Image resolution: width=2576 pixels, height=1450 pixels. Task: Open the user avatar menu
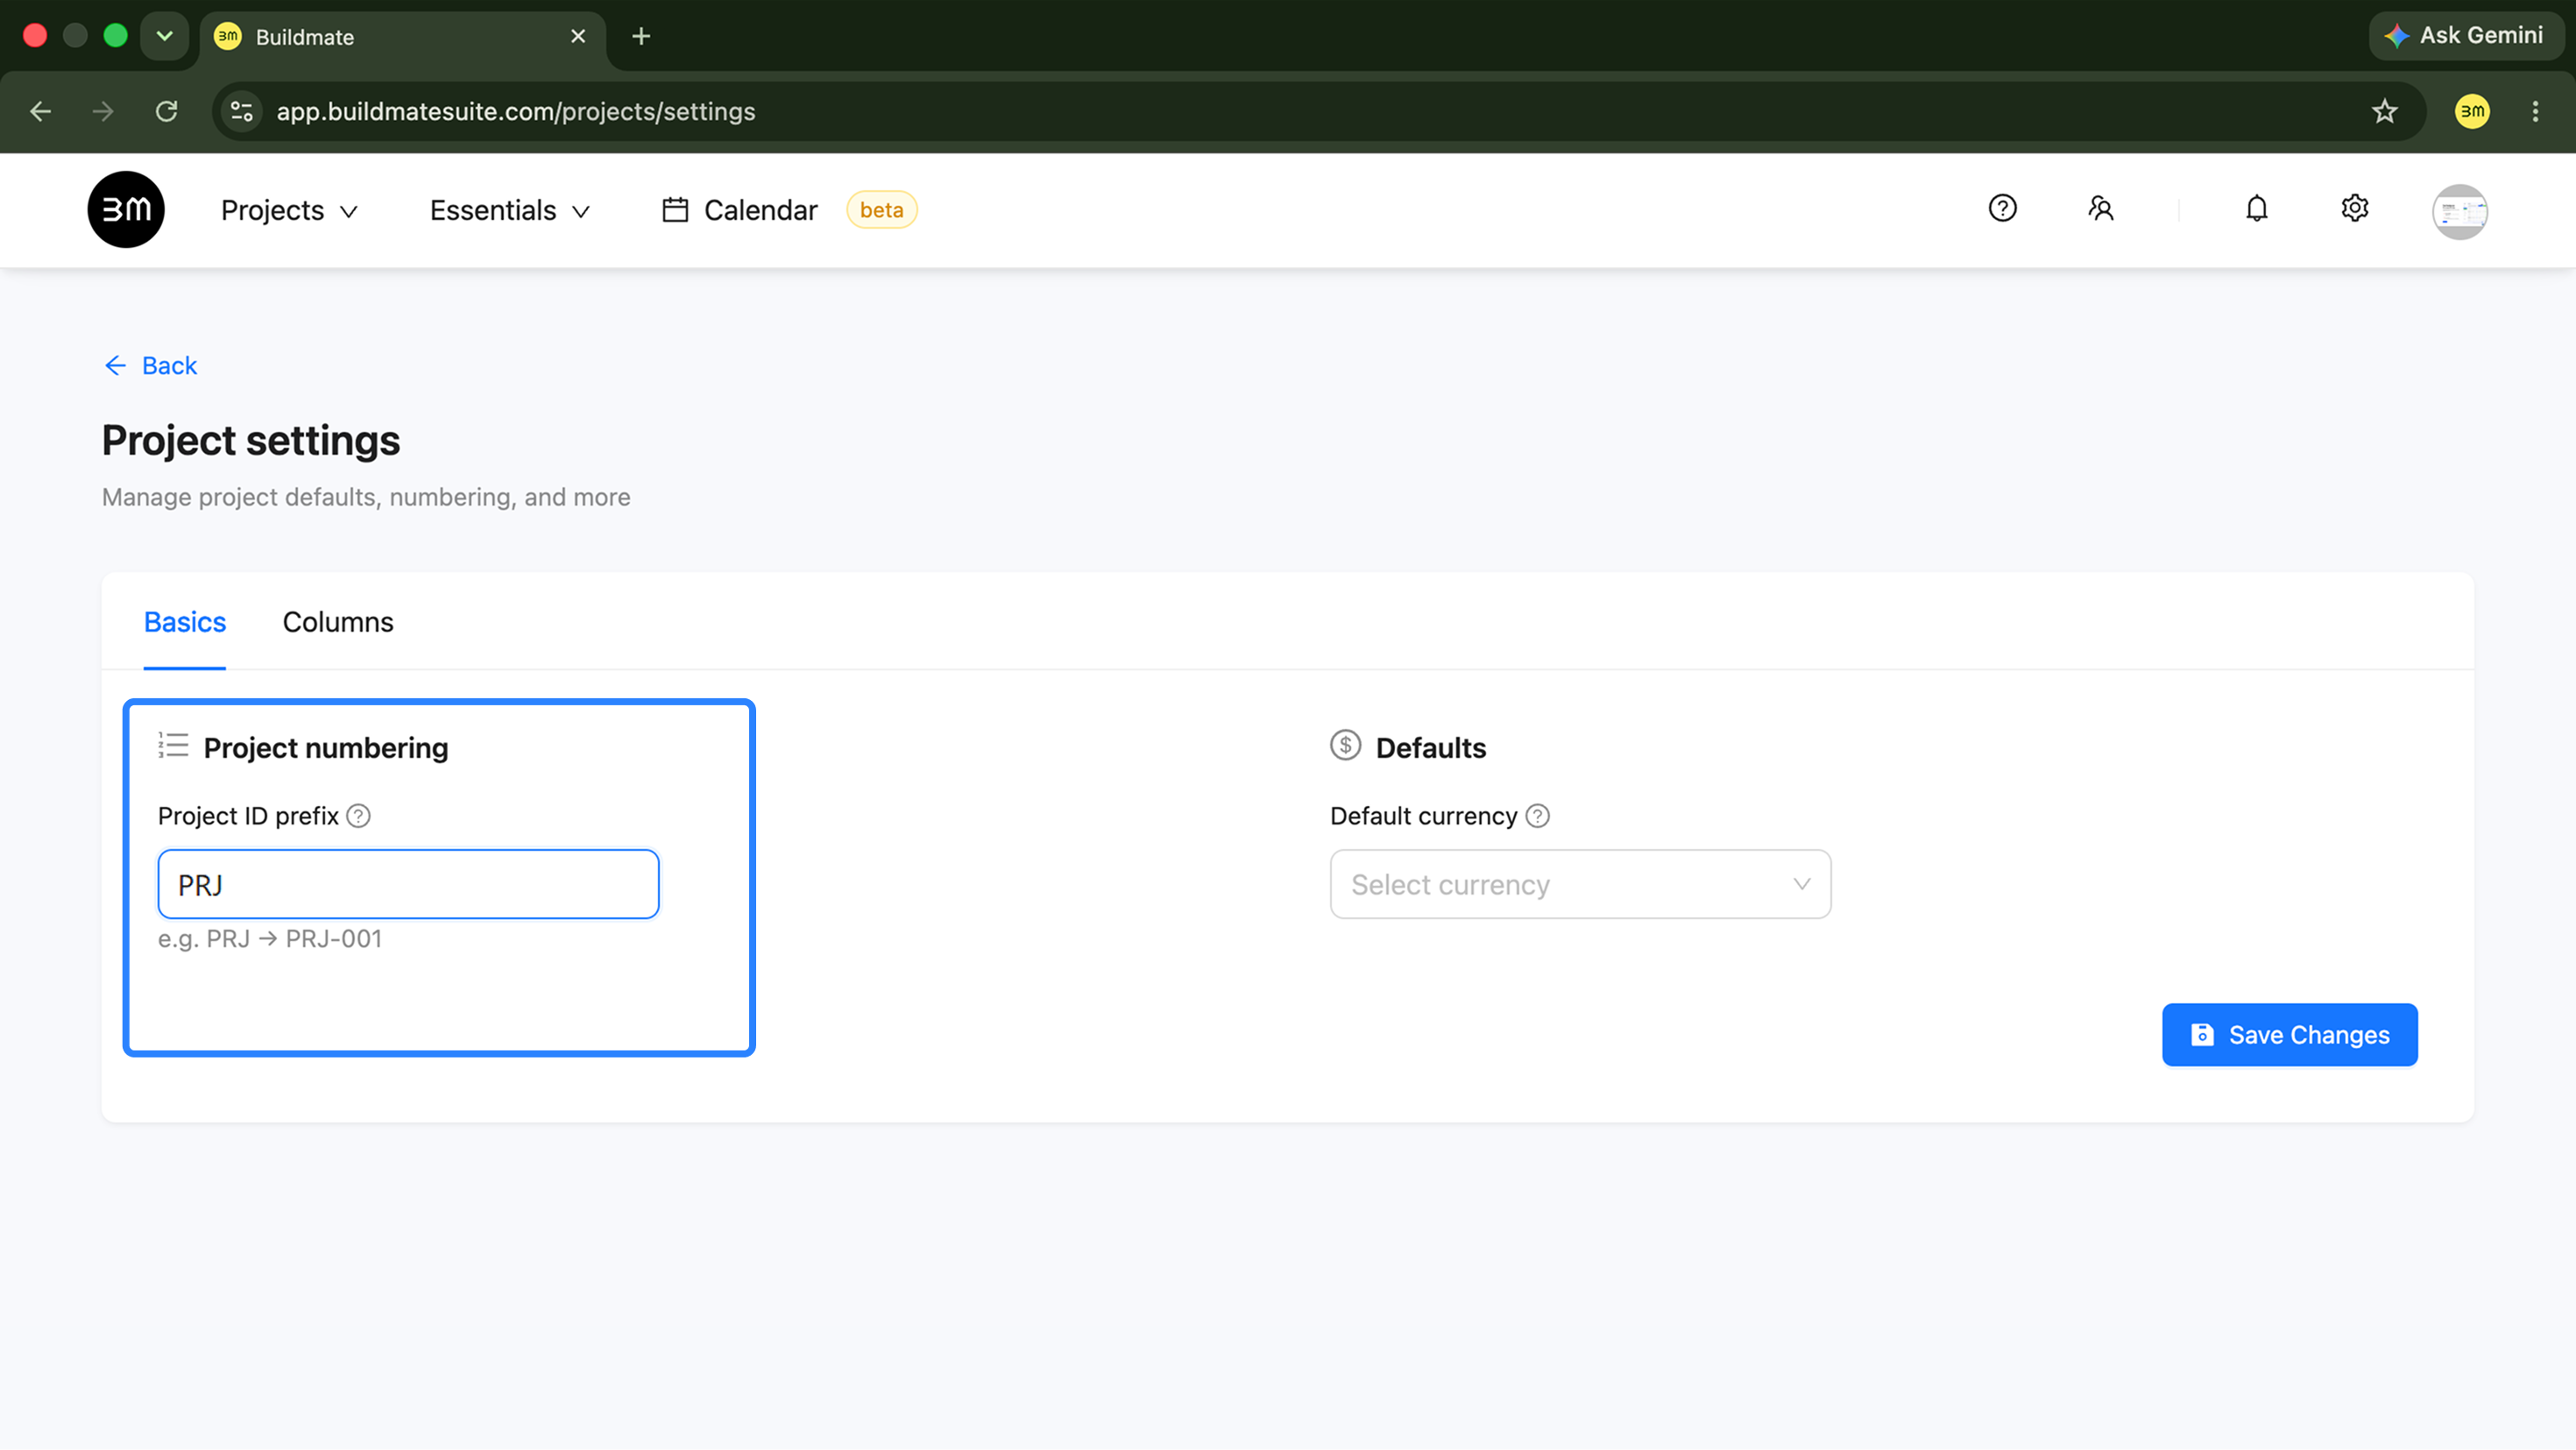pos(2459,211)
